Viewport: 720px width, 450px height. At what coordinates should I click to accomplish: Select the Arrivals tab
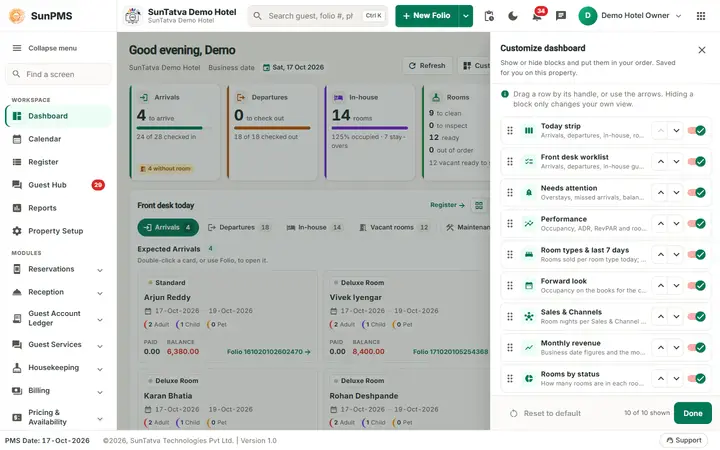pyautogui.click(x=168, y=227)
